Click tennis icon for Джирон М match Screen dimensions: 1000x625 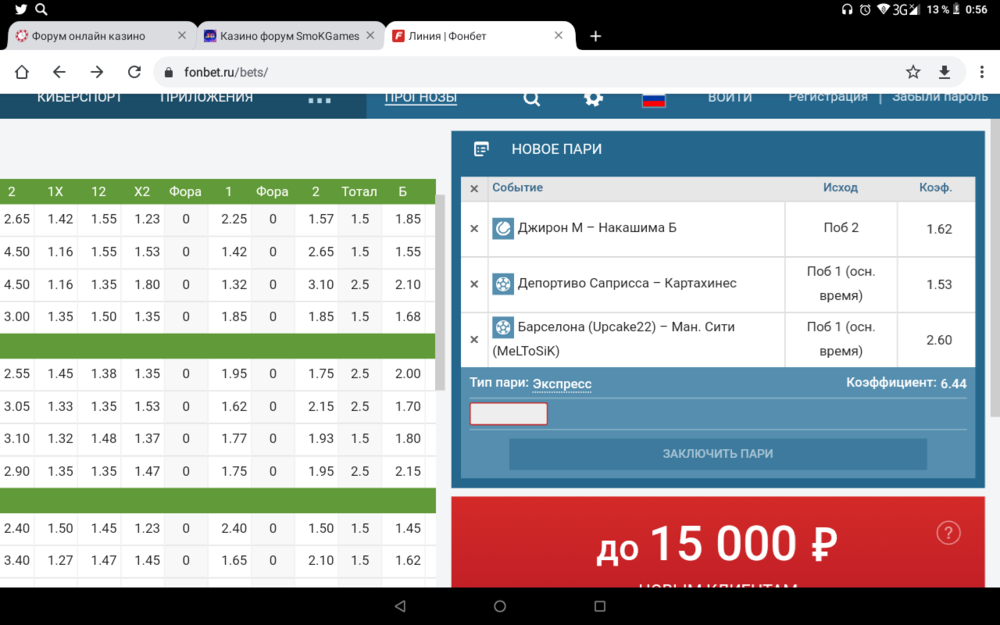[503, 228]
